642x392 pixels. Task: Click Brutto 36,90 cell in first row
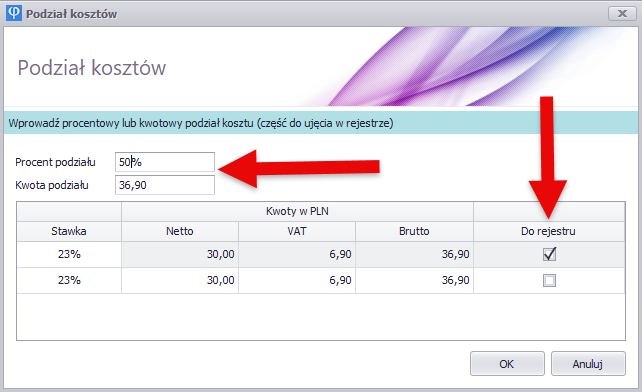click(x=414, y=254)
